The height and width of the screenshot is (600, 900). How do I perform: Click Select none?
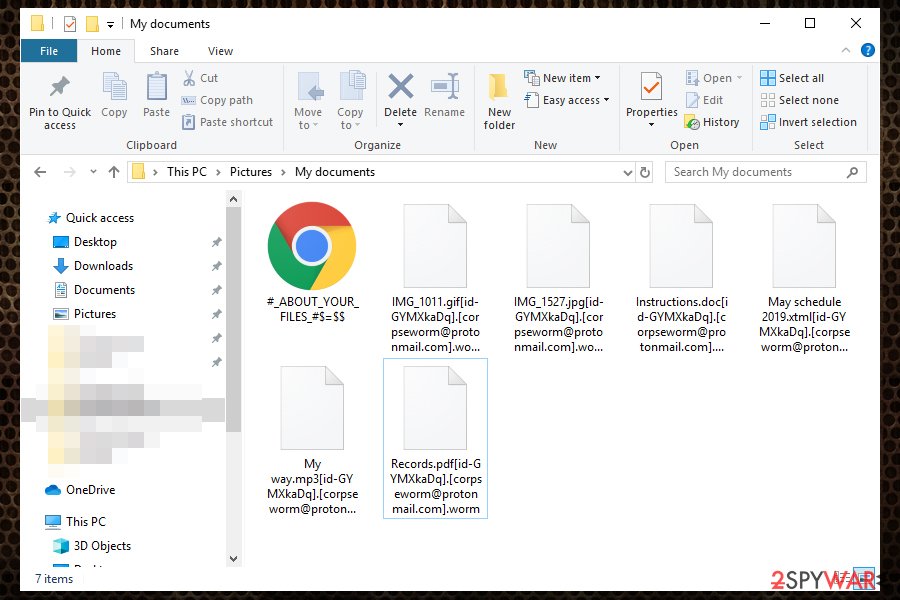click(800, 100)
